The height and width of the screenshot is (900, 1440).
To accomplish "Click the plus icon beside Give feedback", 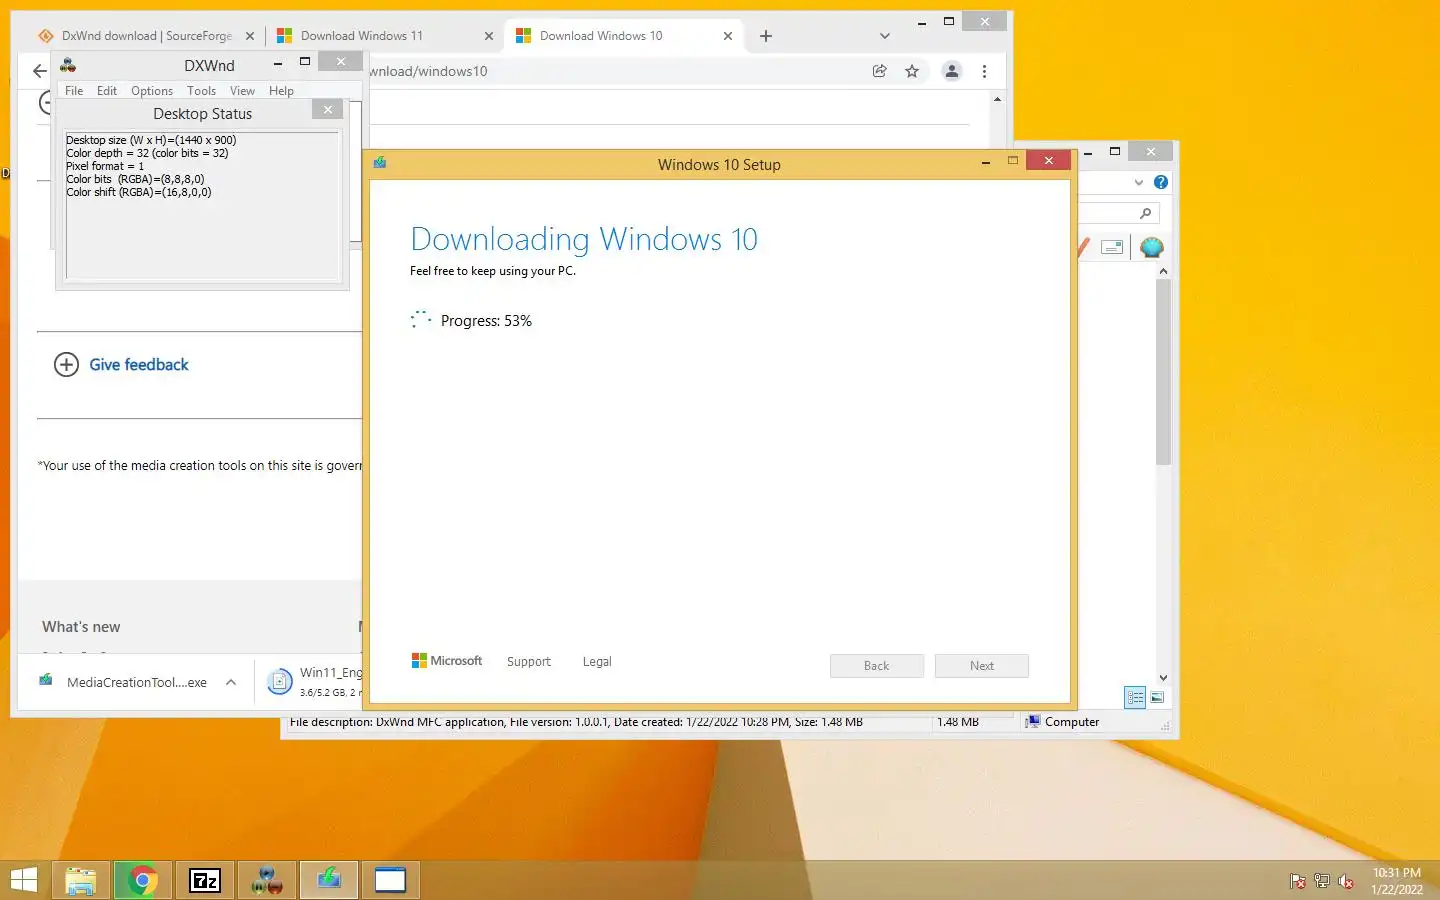I will point(66,365).
